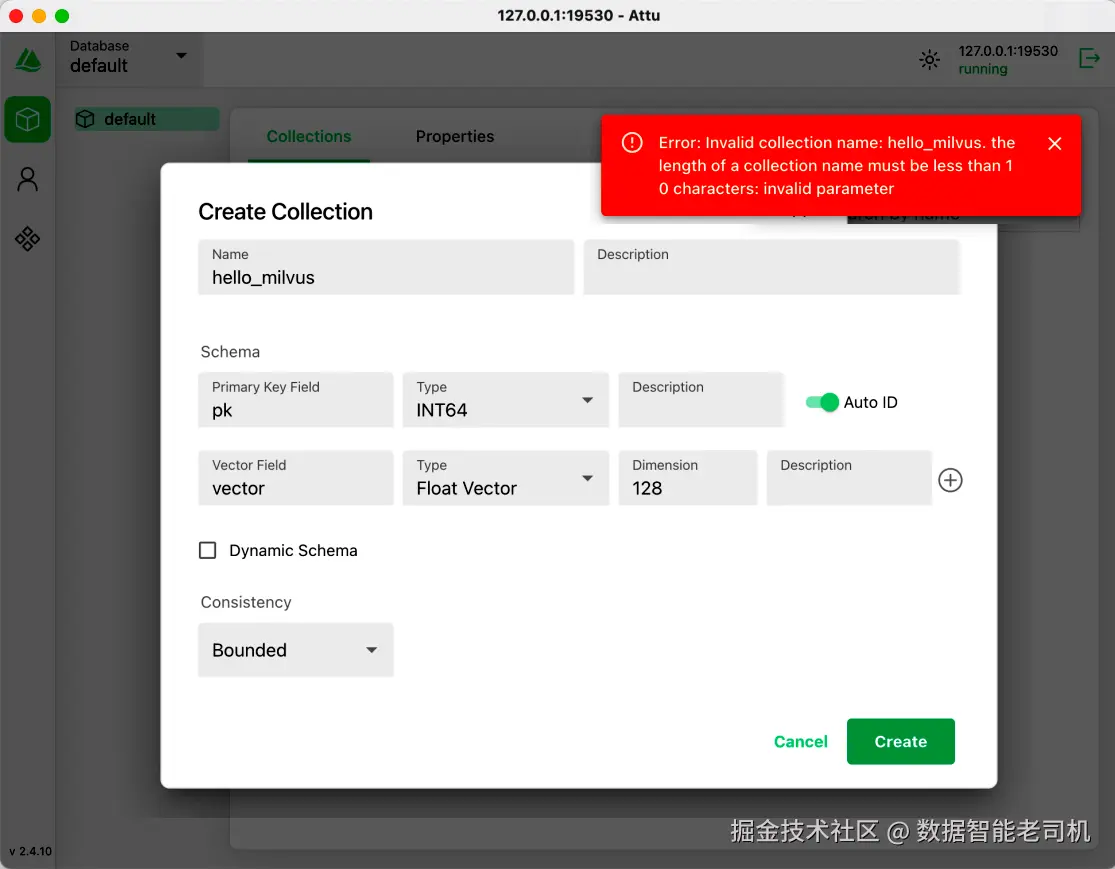This screenshot has height=869, width=1115.
Task: Focus the collection Description field
Action: click(772, 267)
